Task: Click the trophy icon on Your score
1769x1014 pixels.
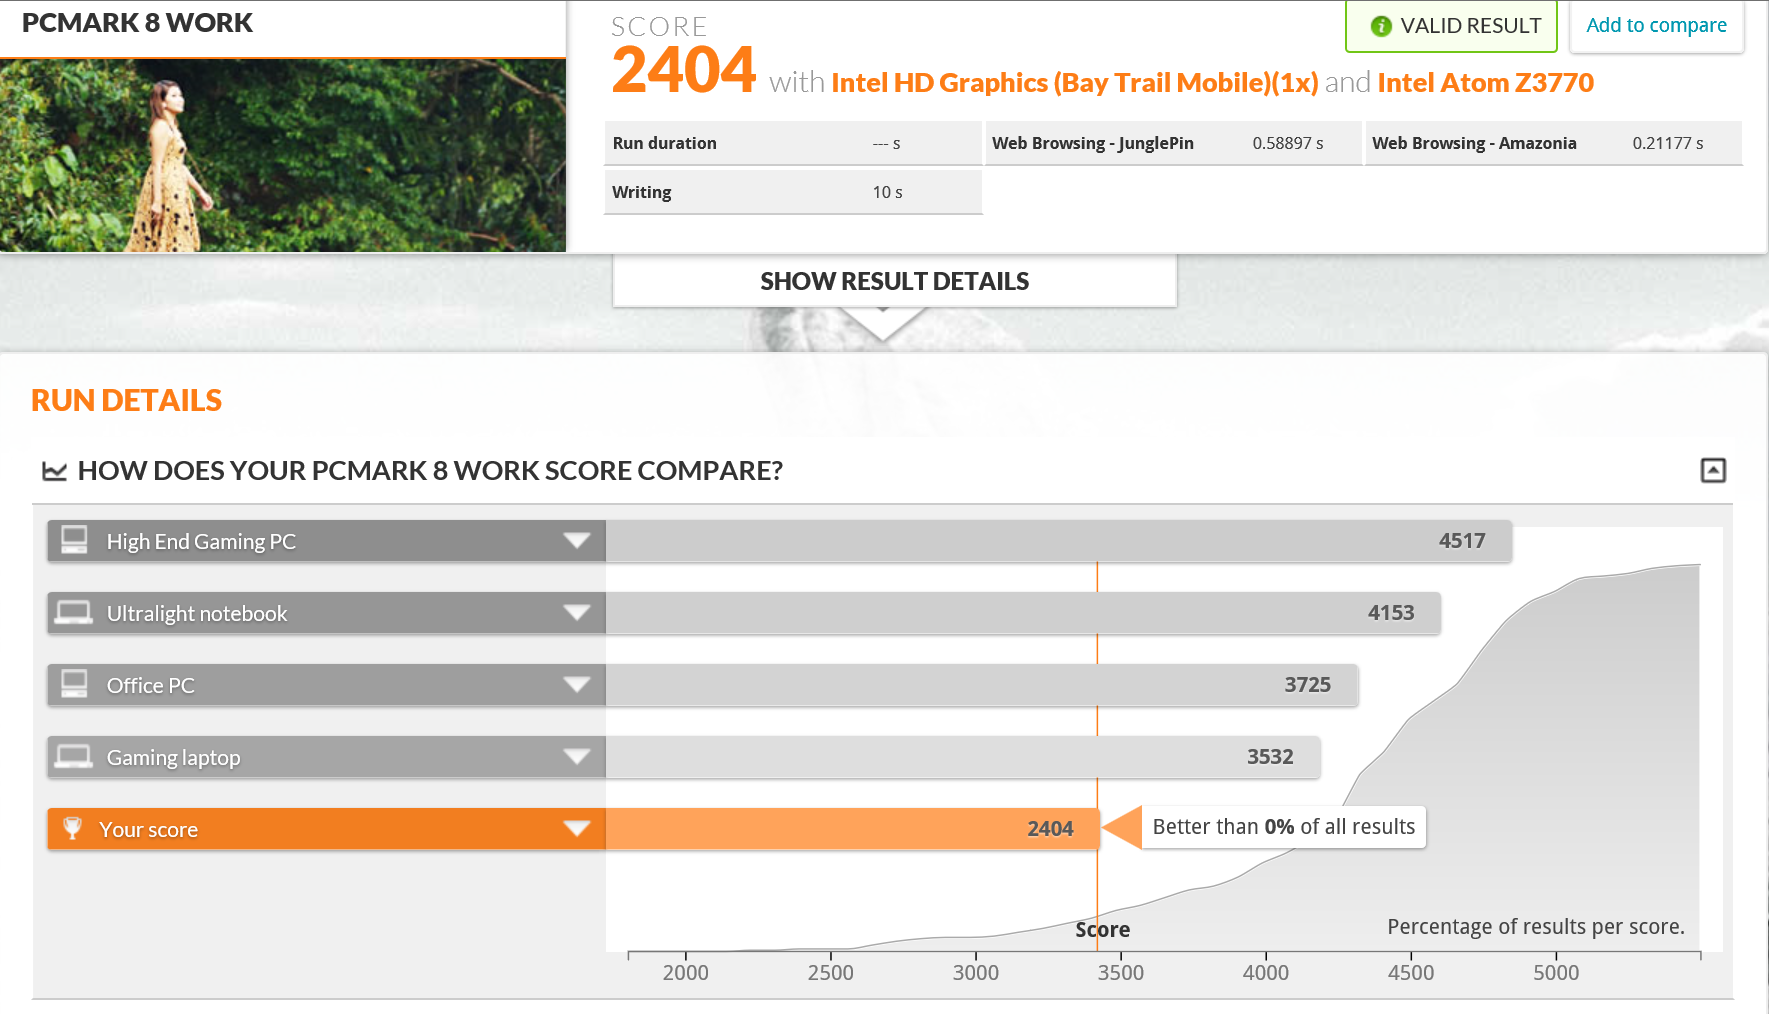Action: pos(72,828)
